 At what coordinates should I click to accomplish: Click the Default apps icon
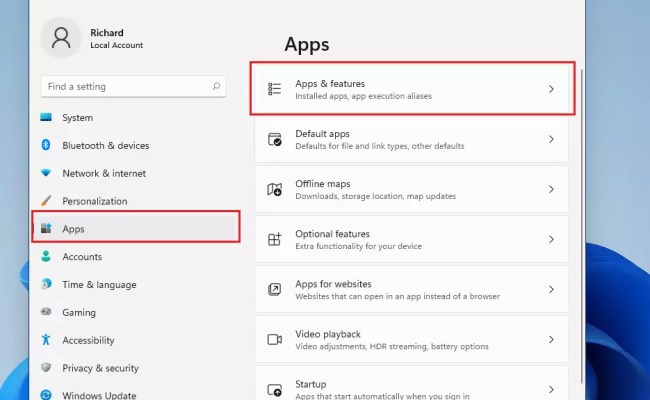click(274, 139)
